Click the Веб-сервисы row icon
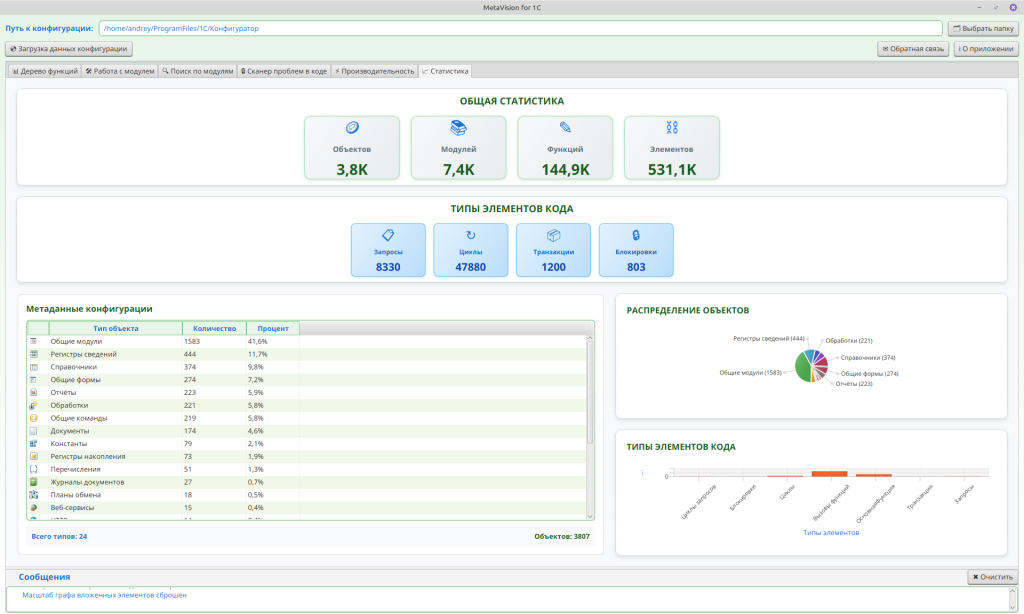The image size is (1024, 614). [33, 508]
